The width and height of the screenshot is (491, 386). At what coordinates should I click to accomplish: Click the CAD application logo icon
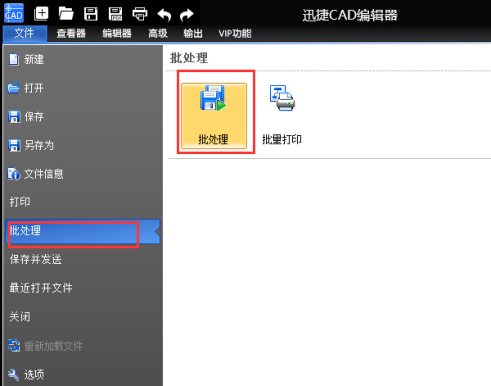pos(14,13)
